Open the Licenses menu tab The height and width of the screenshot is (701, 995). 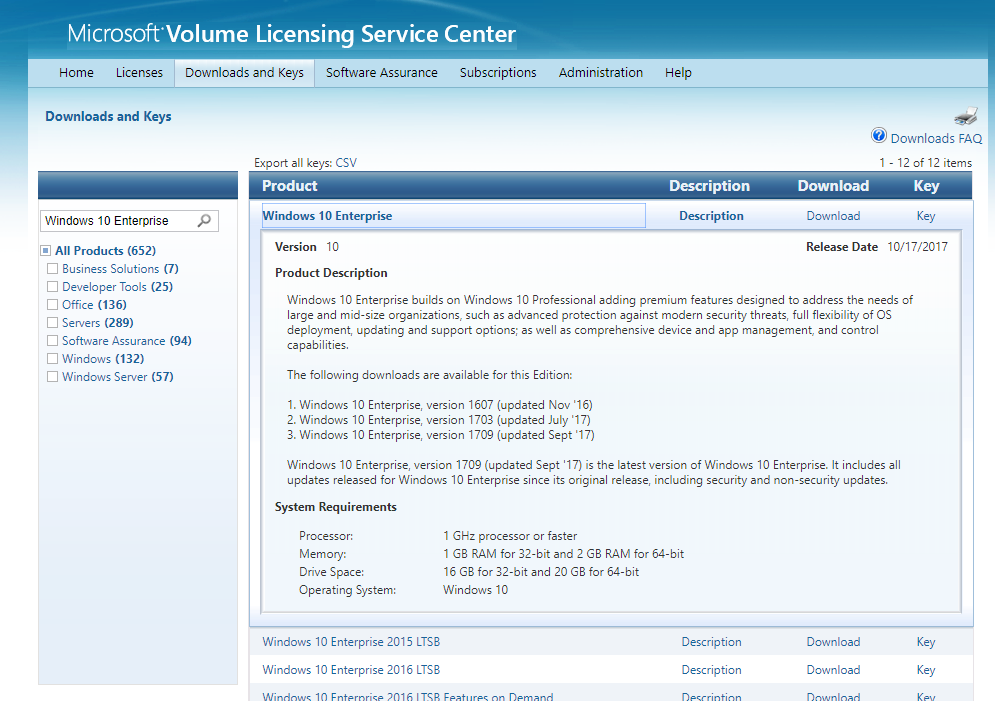click(139, 73)
